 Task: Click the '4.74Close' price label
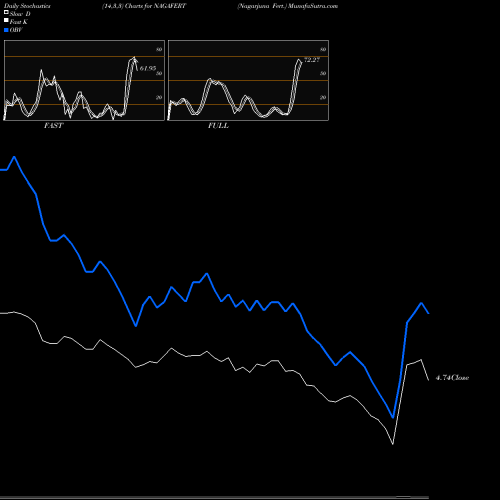click(452, 378)
